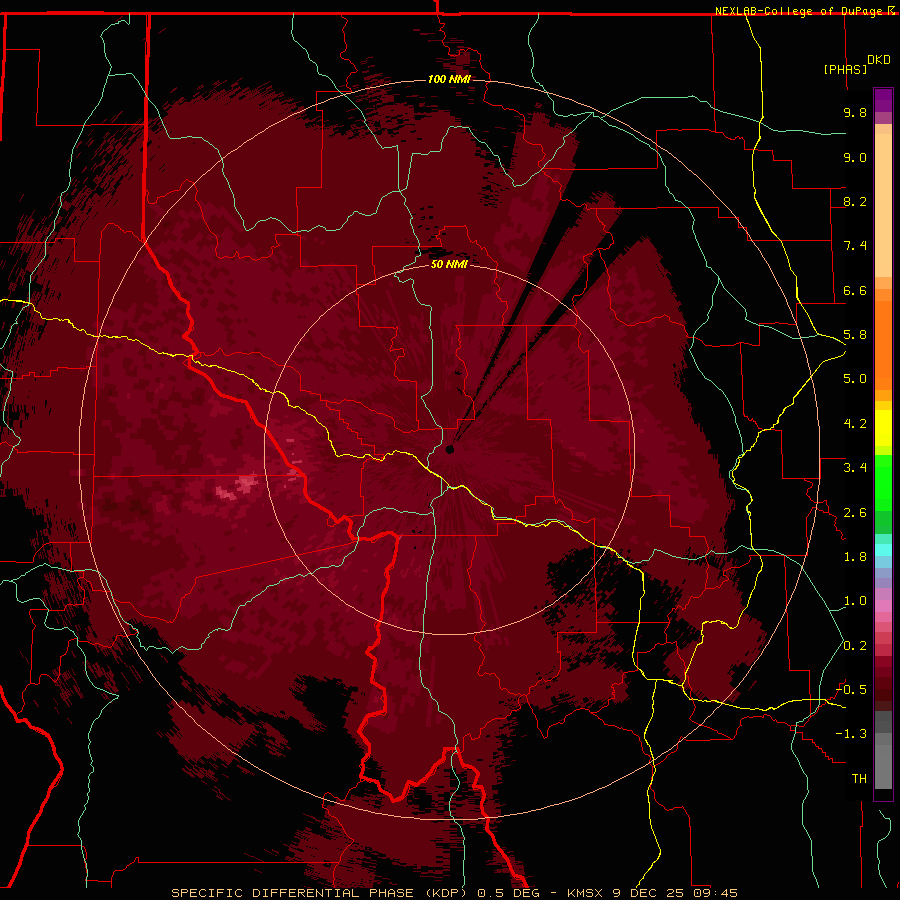Screen dimensions: 900x900
Task: Click the 0.2 value on color scale
Action: pos(855,646)
